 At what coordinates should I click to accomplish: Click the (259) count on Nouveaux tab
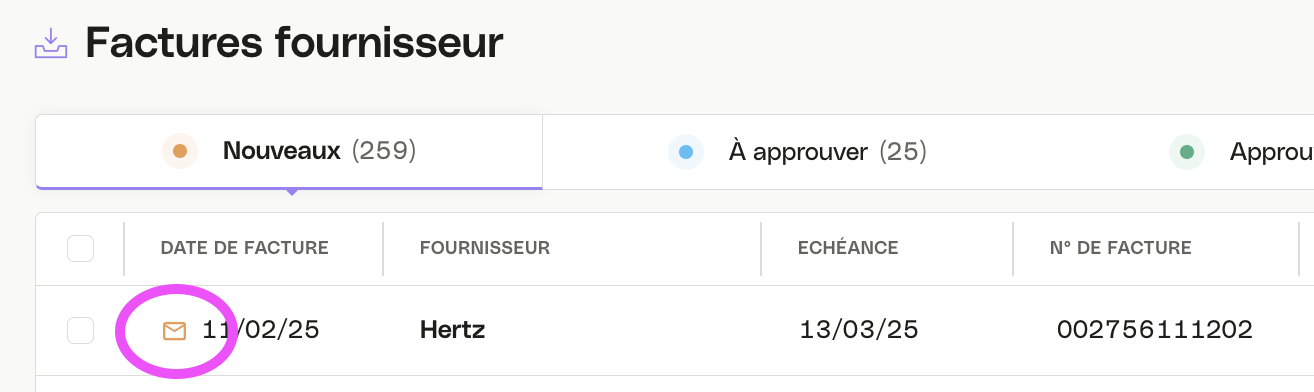click(384, 152)
